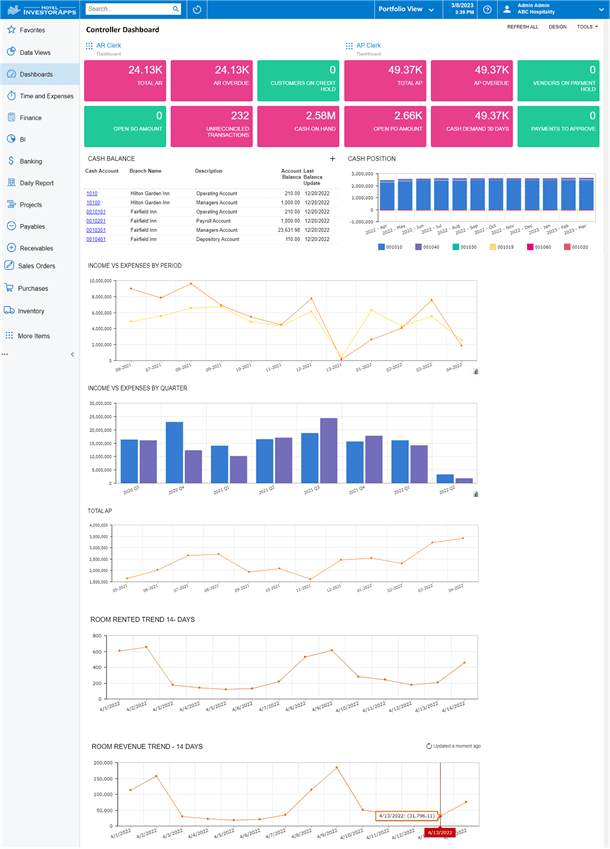Open the help question mark icon
The image size is (610, 849).
pos(487,9)
